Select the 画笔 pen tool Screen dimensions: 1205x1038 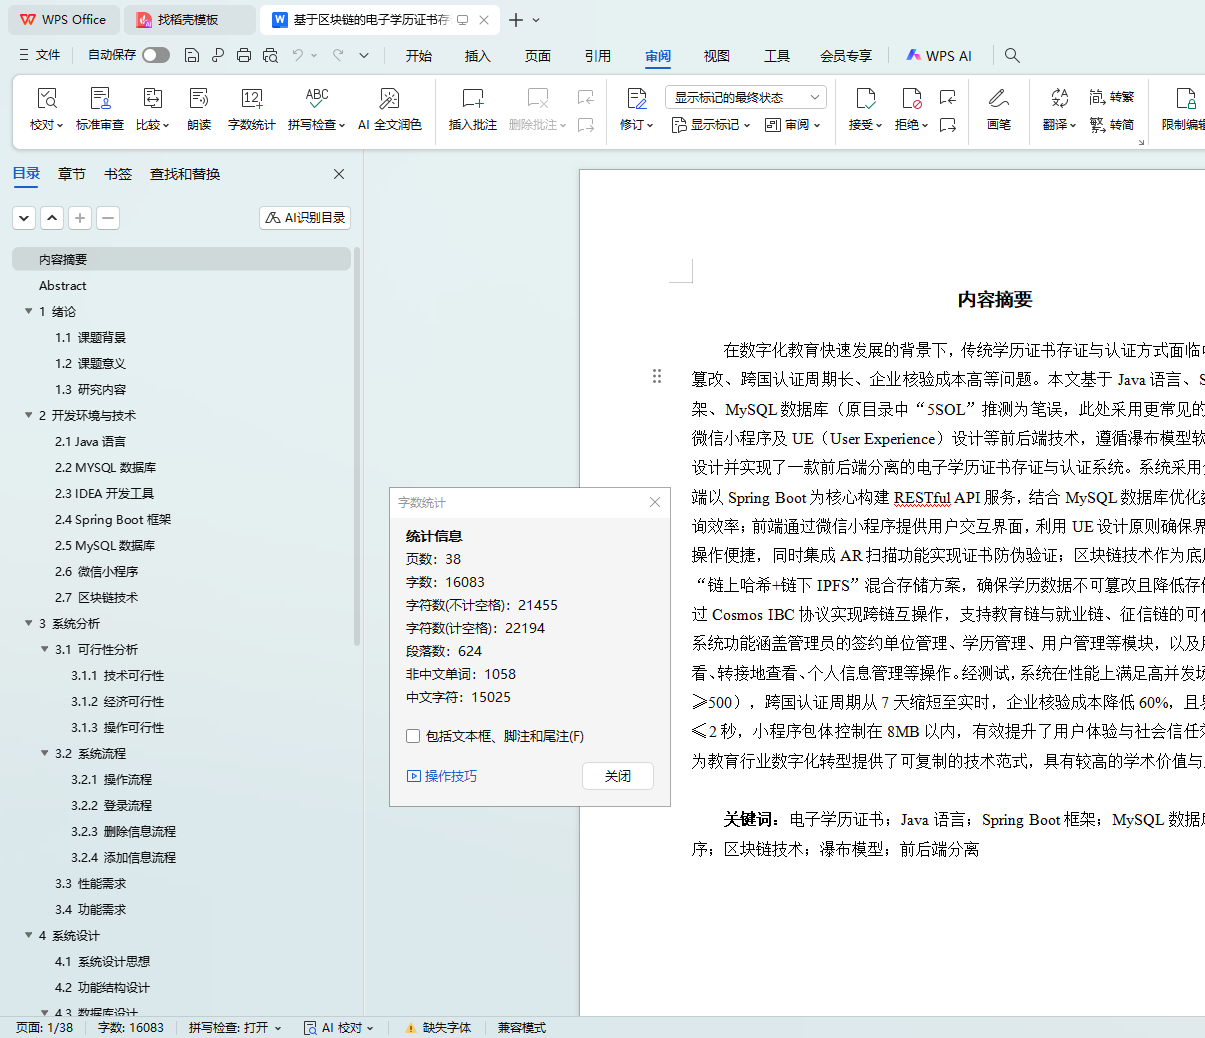point(998,99)
